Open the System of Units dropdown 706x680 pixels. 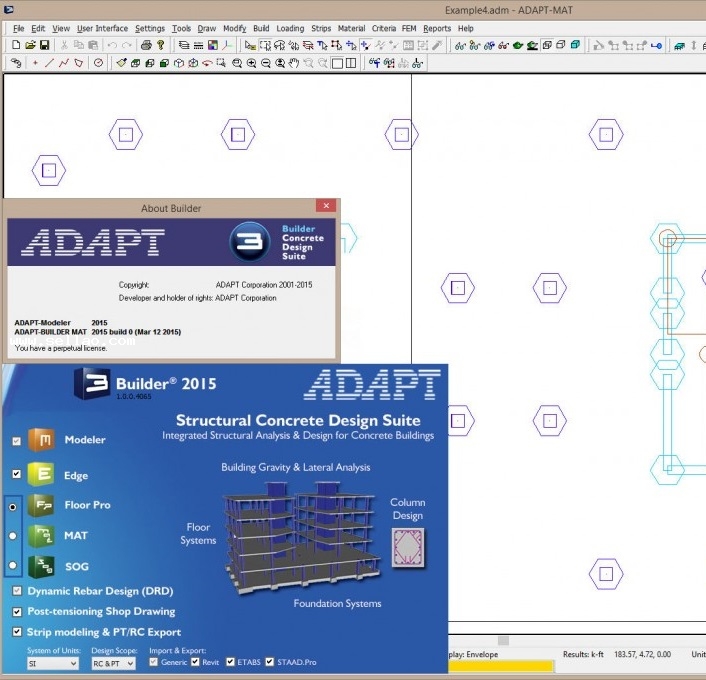[53, 663]
